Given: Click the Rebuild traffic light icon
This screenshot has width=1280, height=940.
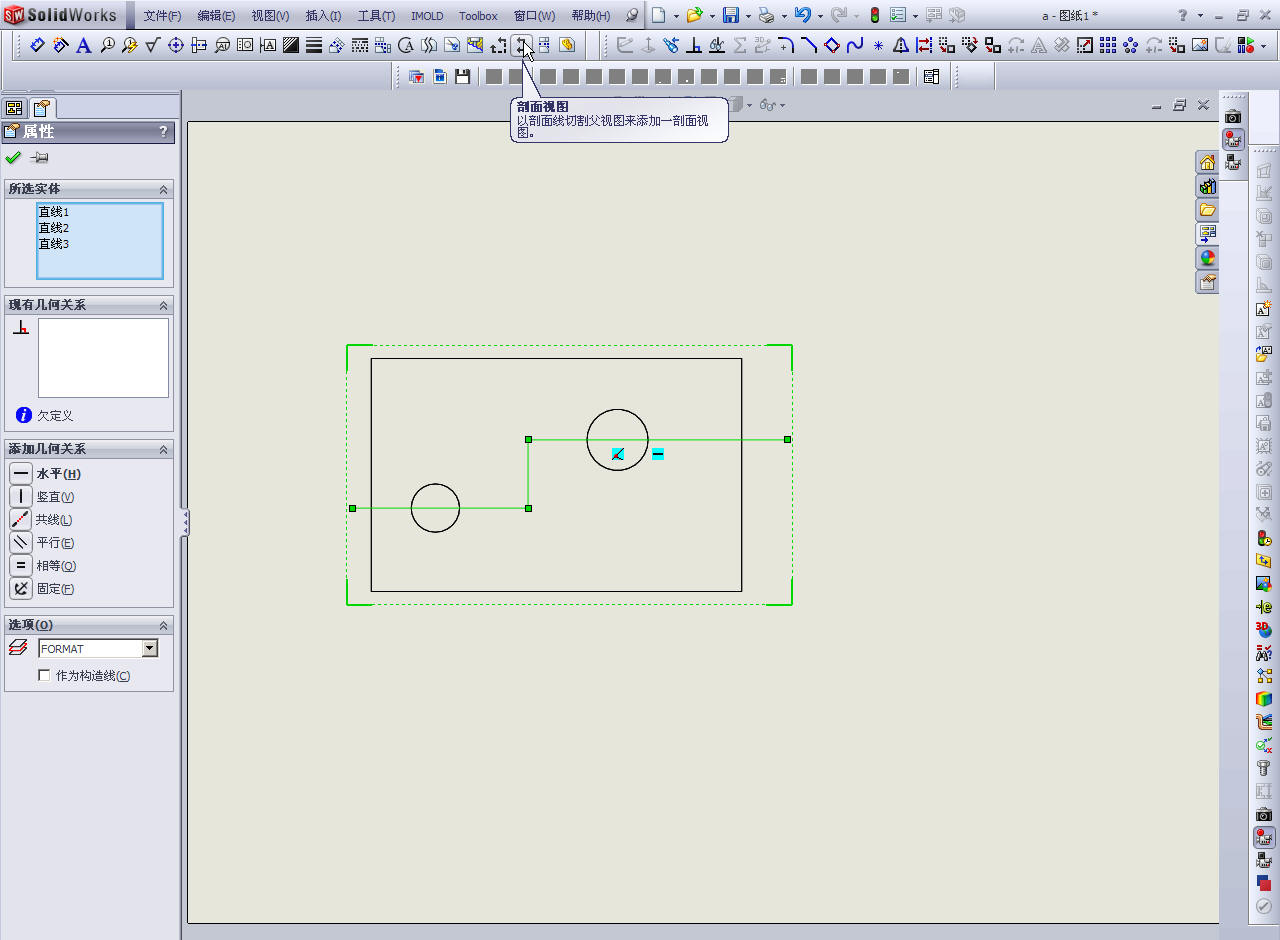Looking at the screenshot, I should coord(874,15).
